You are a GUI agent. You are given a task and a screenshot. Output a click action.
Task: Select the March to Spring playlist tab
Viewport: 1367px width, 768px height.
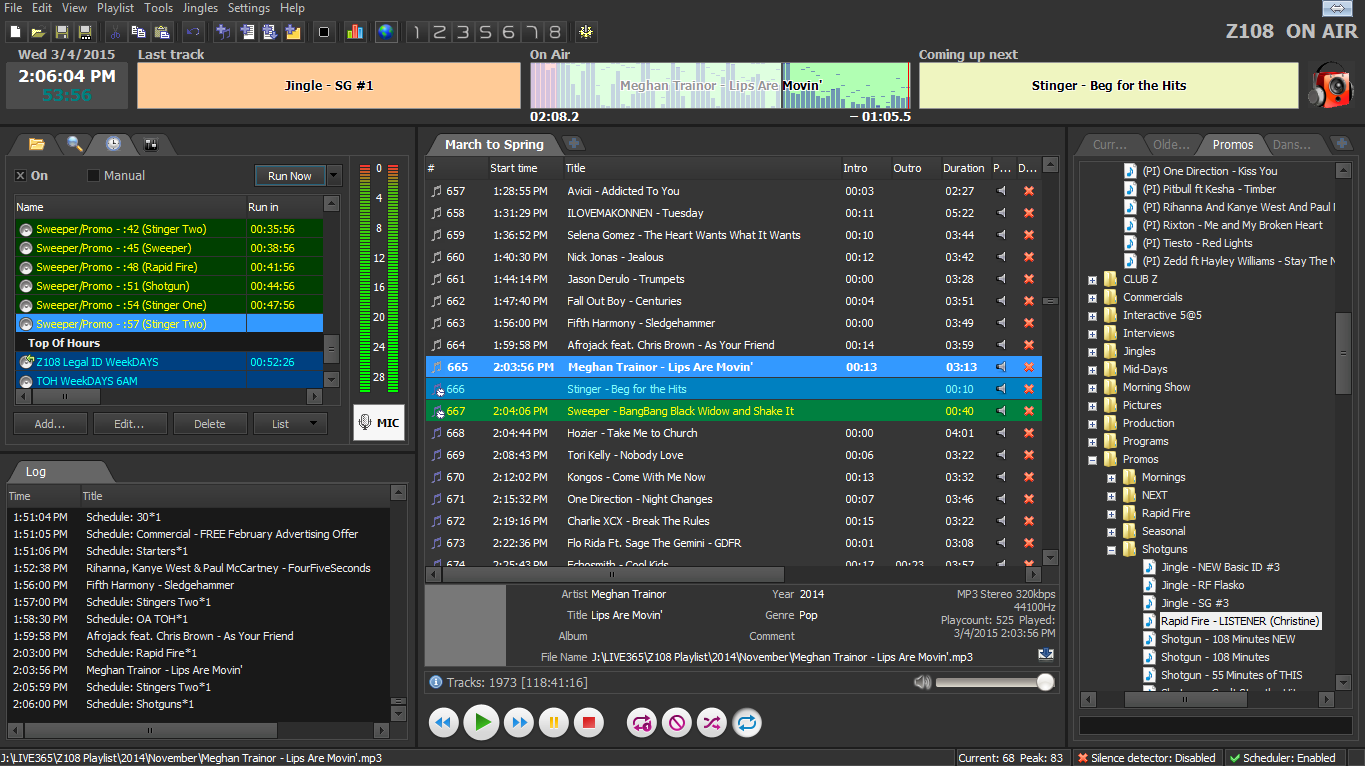pyautogui.click(x=494, y=145)
